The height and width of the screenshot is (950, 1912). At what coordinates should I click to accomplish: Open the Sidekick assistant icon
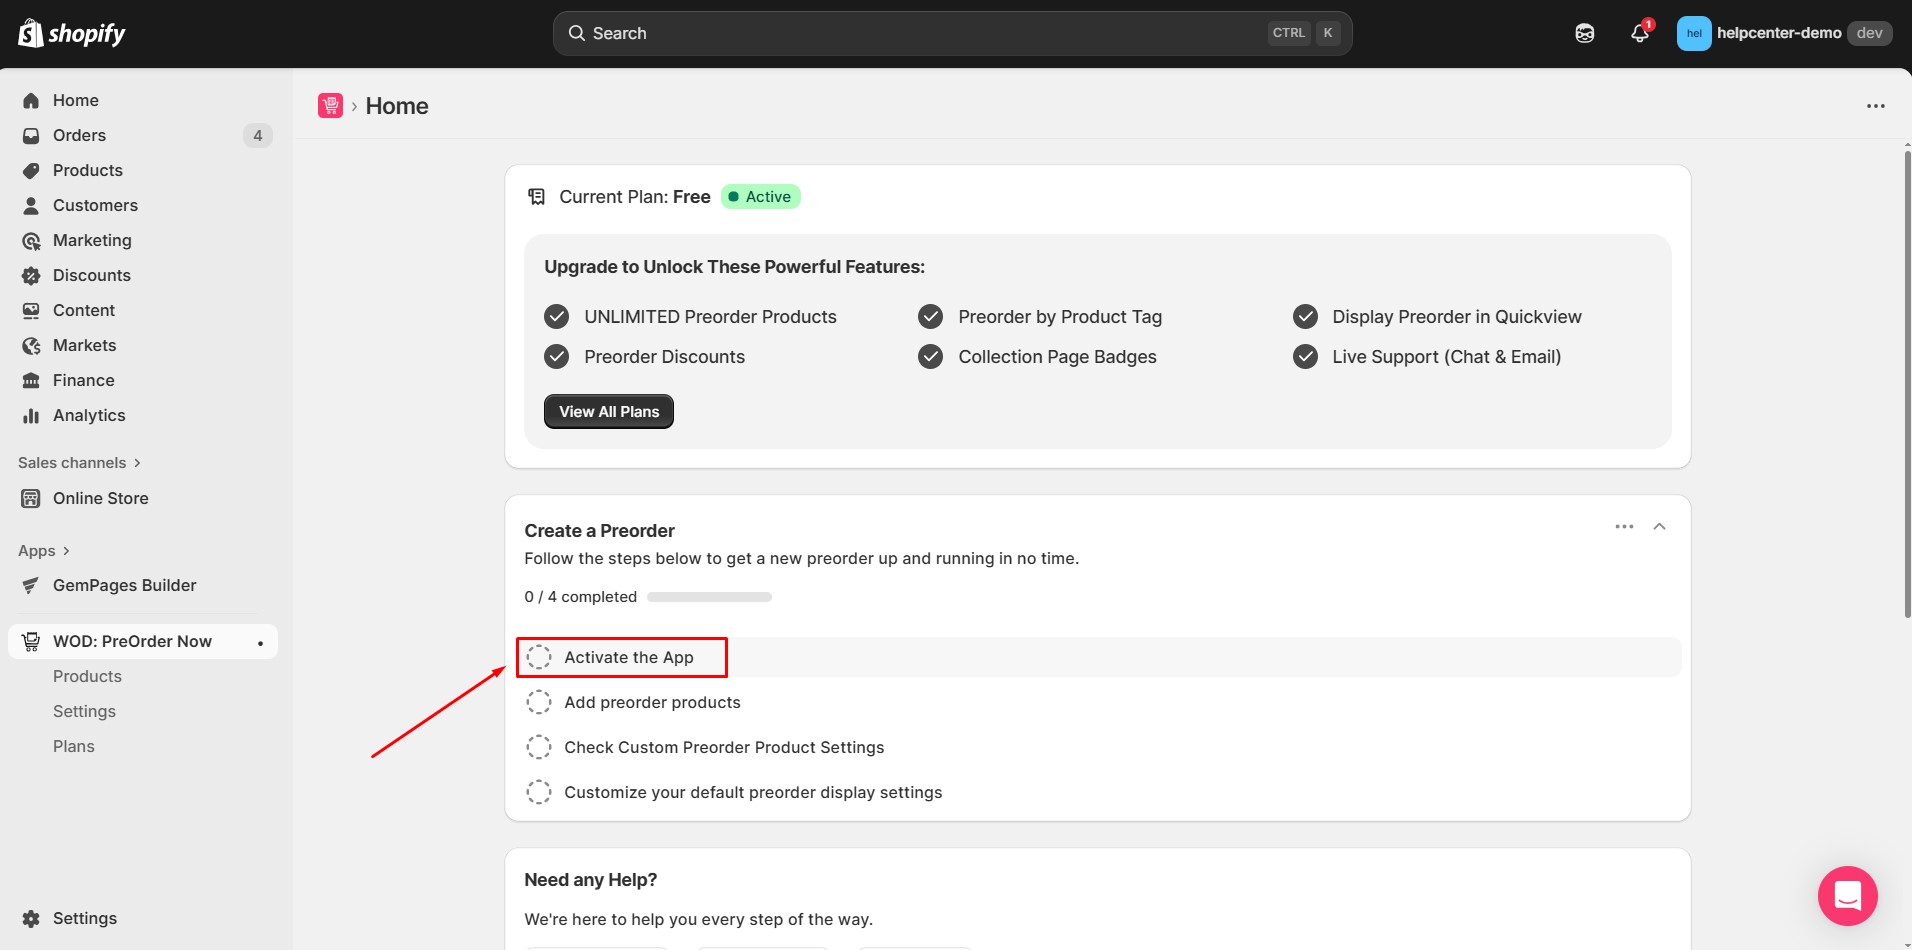click(x=1584, y=33)
